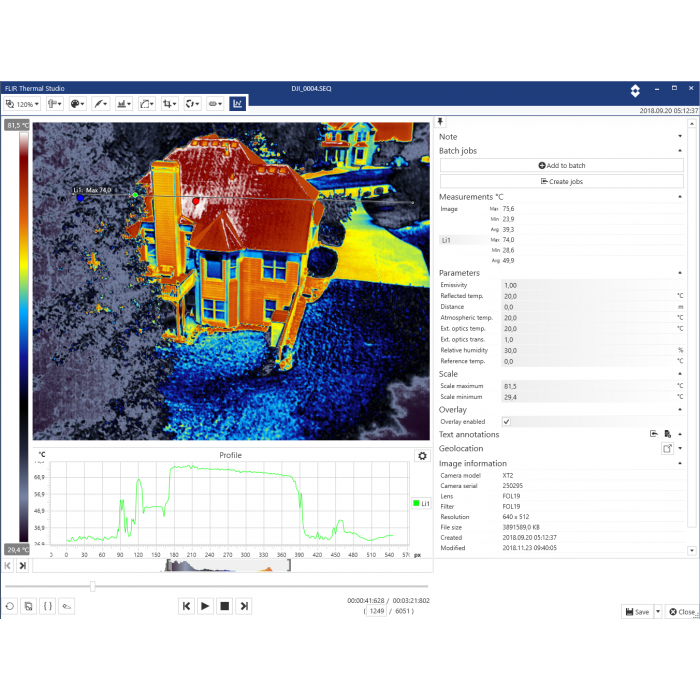Click the right panel scrollbar up arrow
700x700 pixels.
click(692, 123)
